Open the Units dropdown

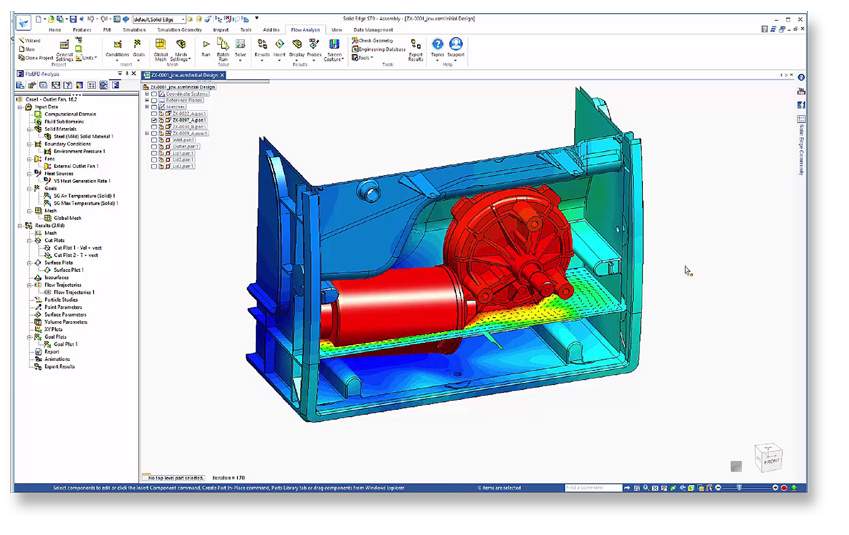coord(87,58)
